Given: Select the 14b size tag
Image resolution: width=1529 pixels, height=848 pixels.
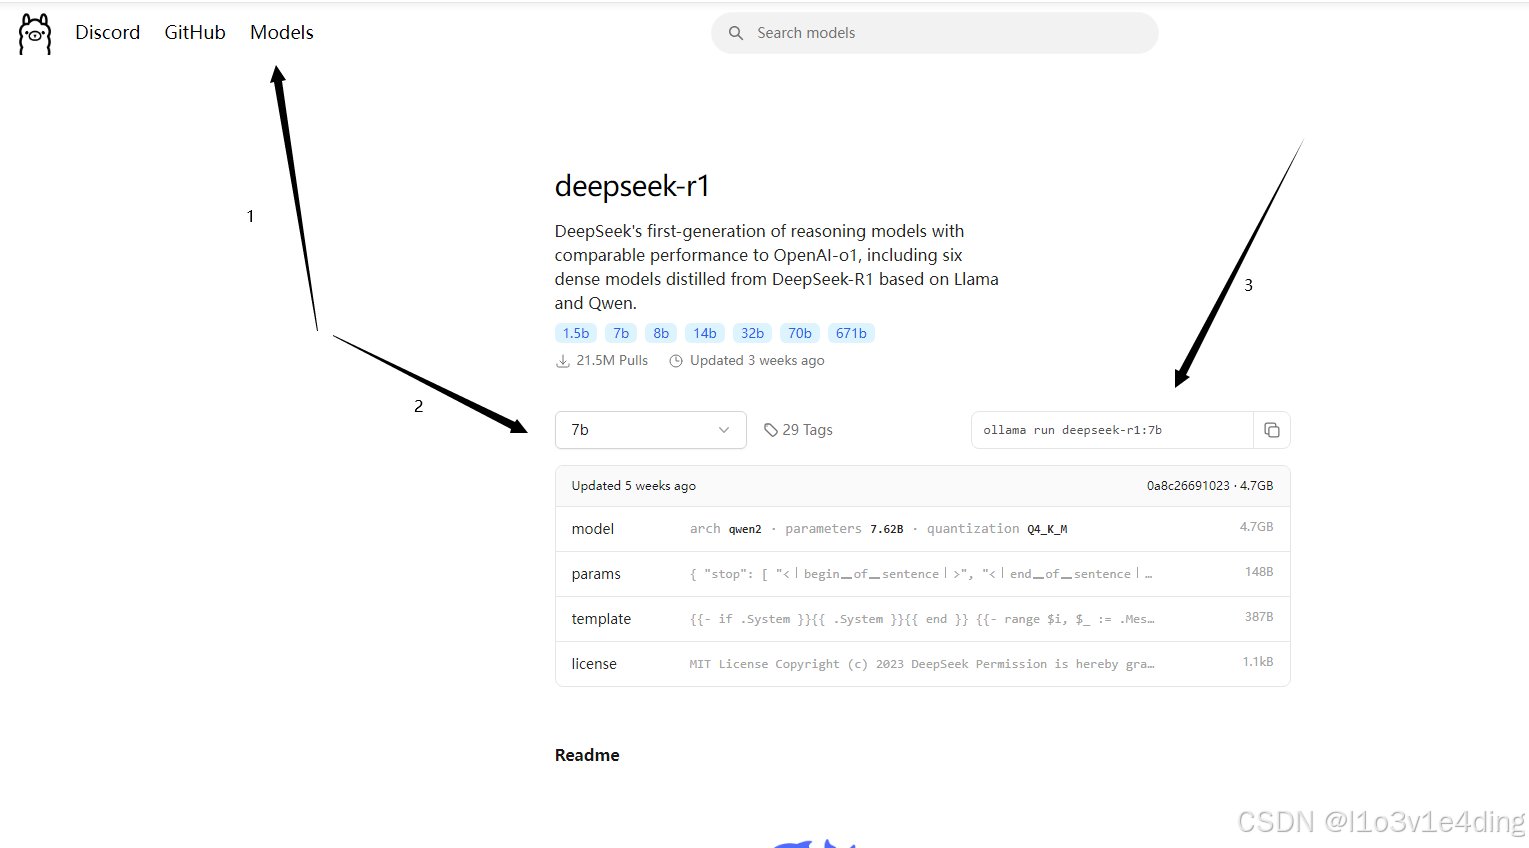Looking at the screenshot, I should click(705, 333).
